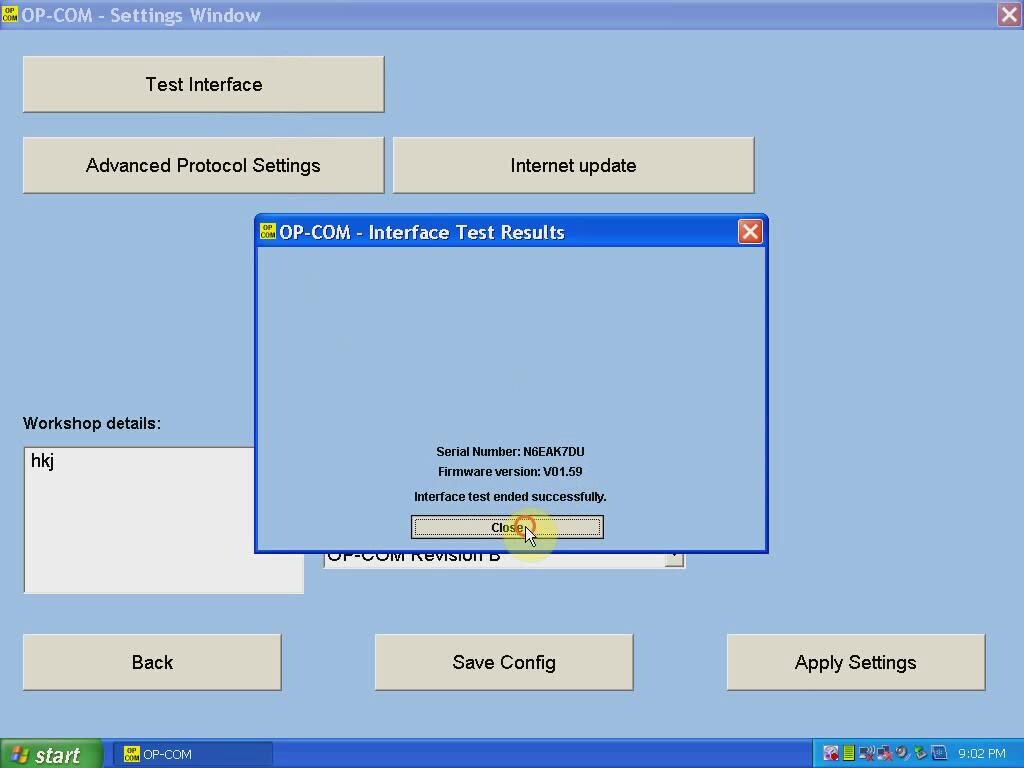Open the OP-COM Revision B dropdown

(674, 560)
